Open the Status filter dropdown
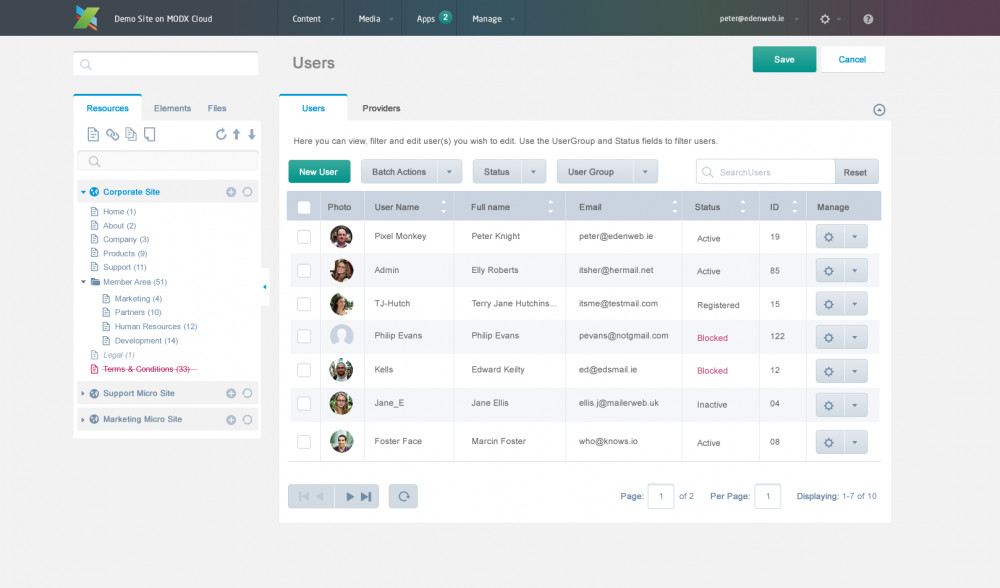The height and width of the screenshot is (588, 1000). point(509,172)
